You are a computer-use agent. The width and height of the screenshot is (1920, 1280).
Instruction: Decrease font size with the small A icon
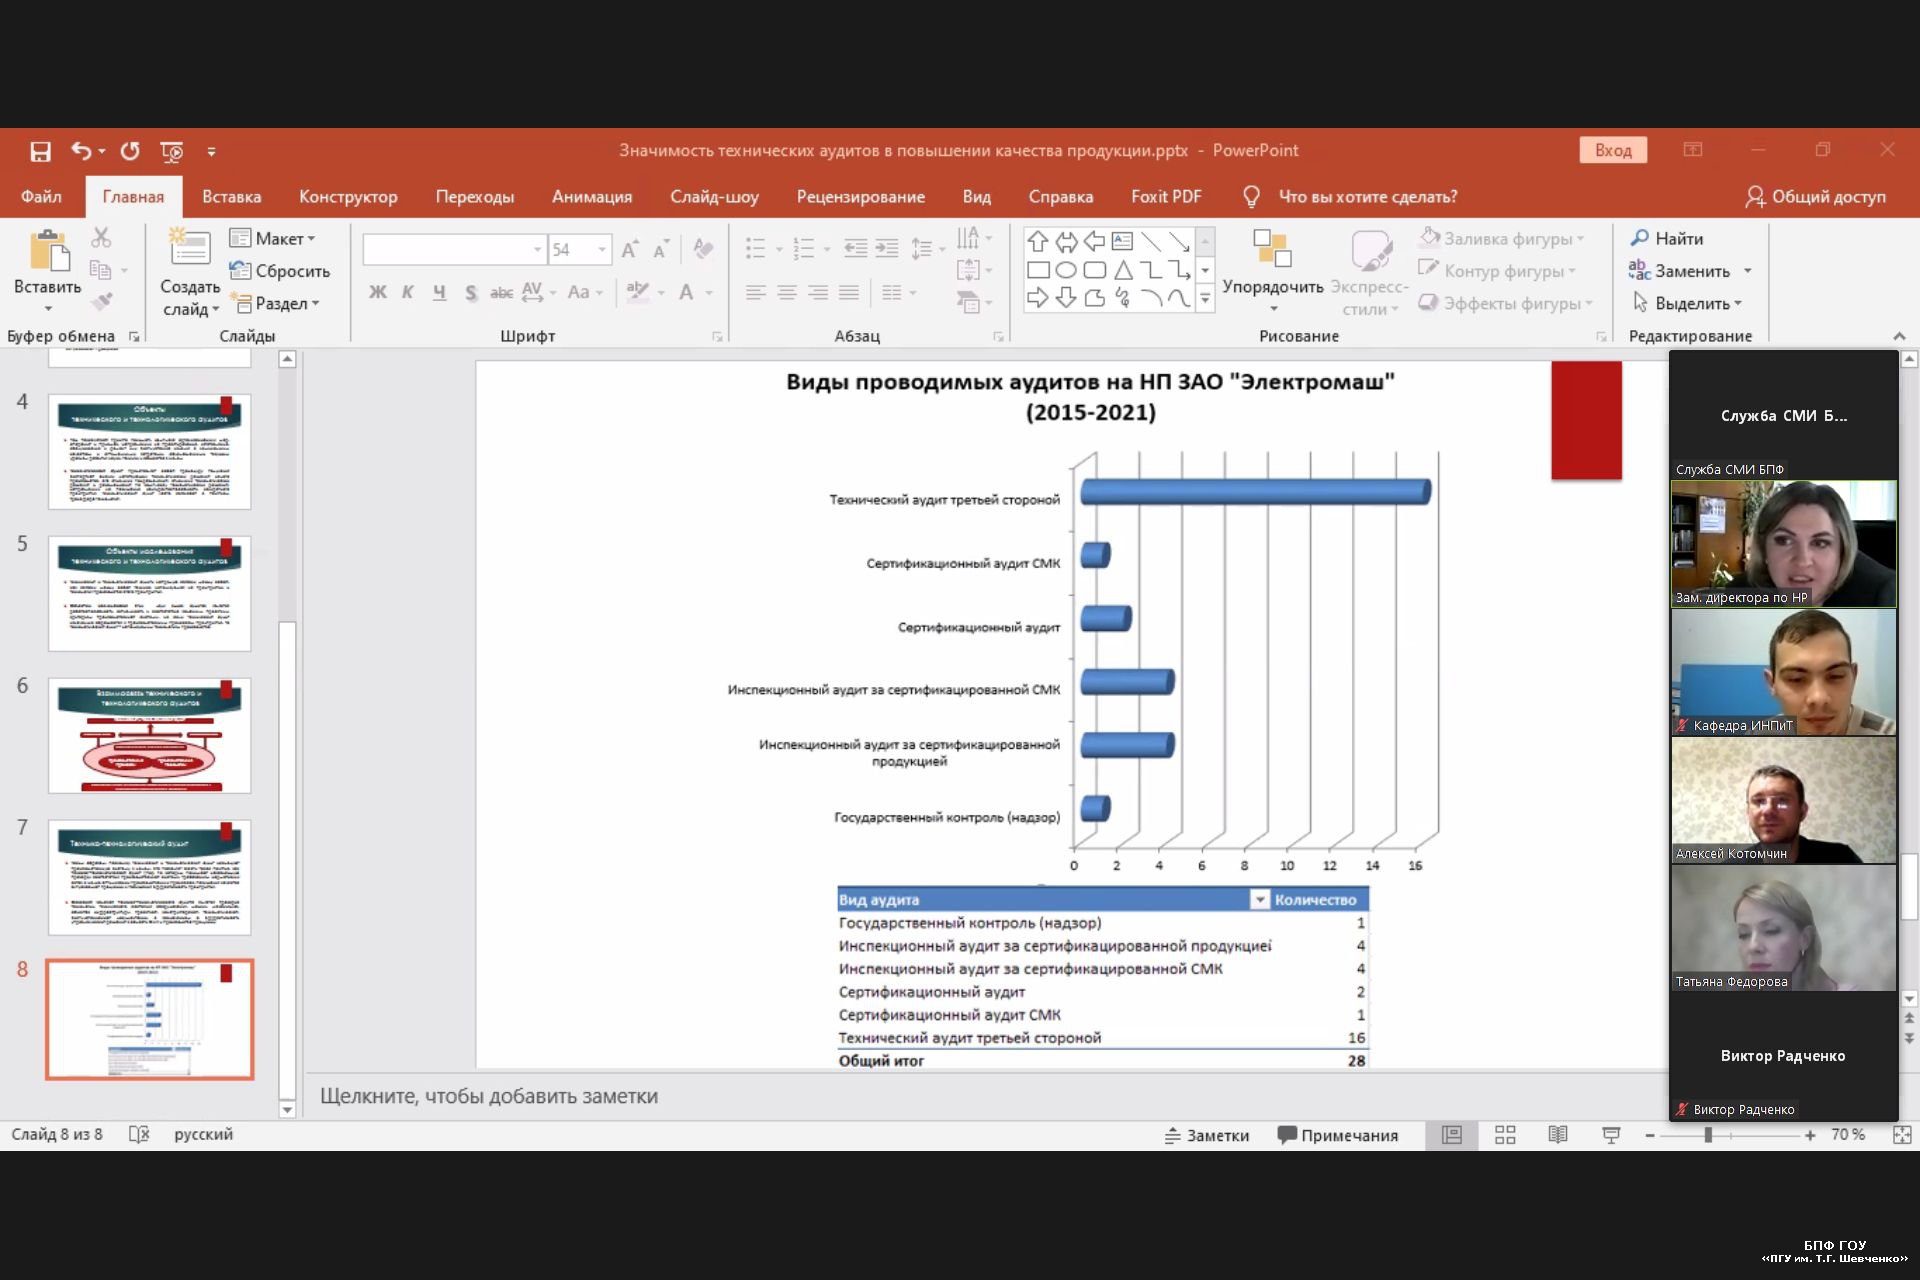click(661, 249)
